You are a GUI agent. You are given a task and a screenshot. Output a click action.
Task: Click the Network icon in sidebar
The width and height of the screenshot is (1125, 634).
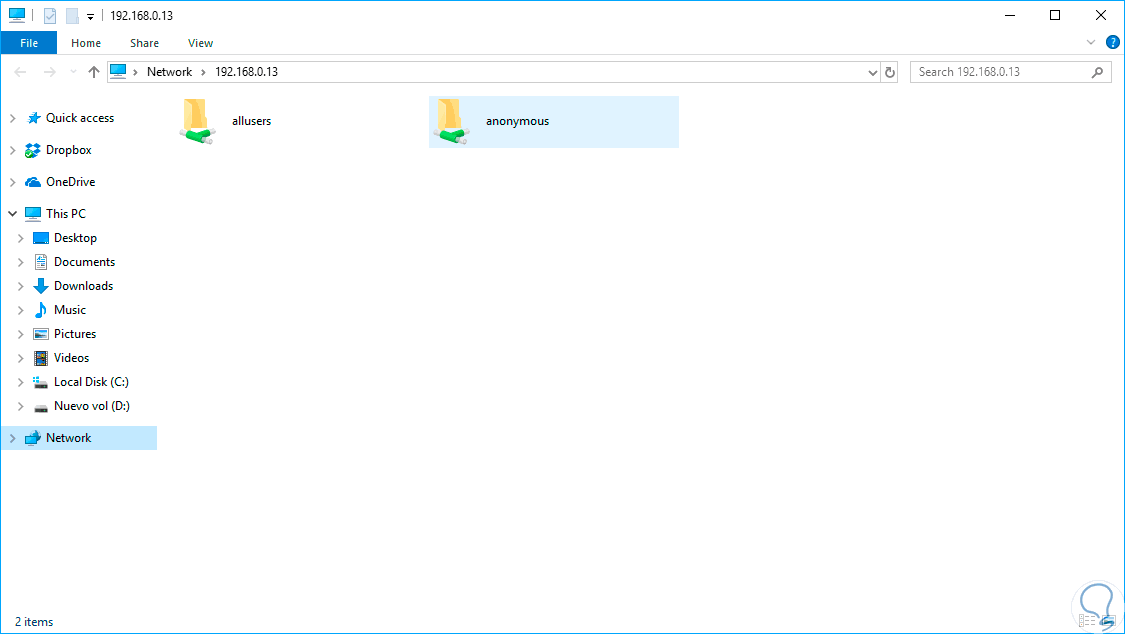[x=33, y=438]
